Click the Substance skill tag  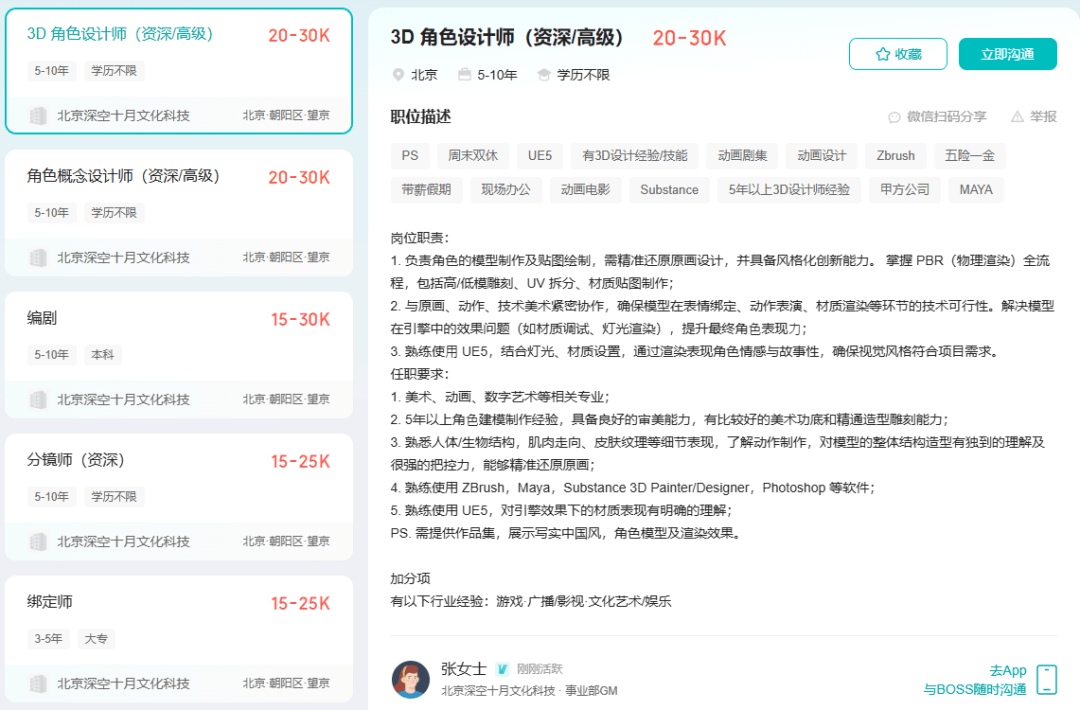pos(669,190)
